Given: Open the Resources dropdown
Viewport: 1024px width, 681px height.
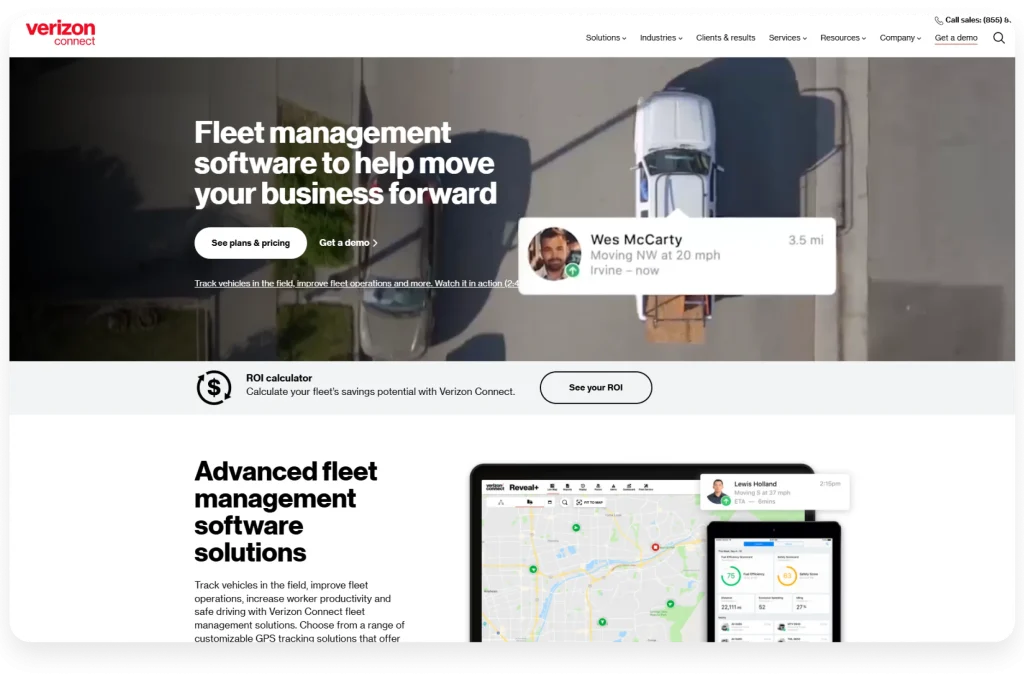Looking at the screenshot, I should (843, 38).
